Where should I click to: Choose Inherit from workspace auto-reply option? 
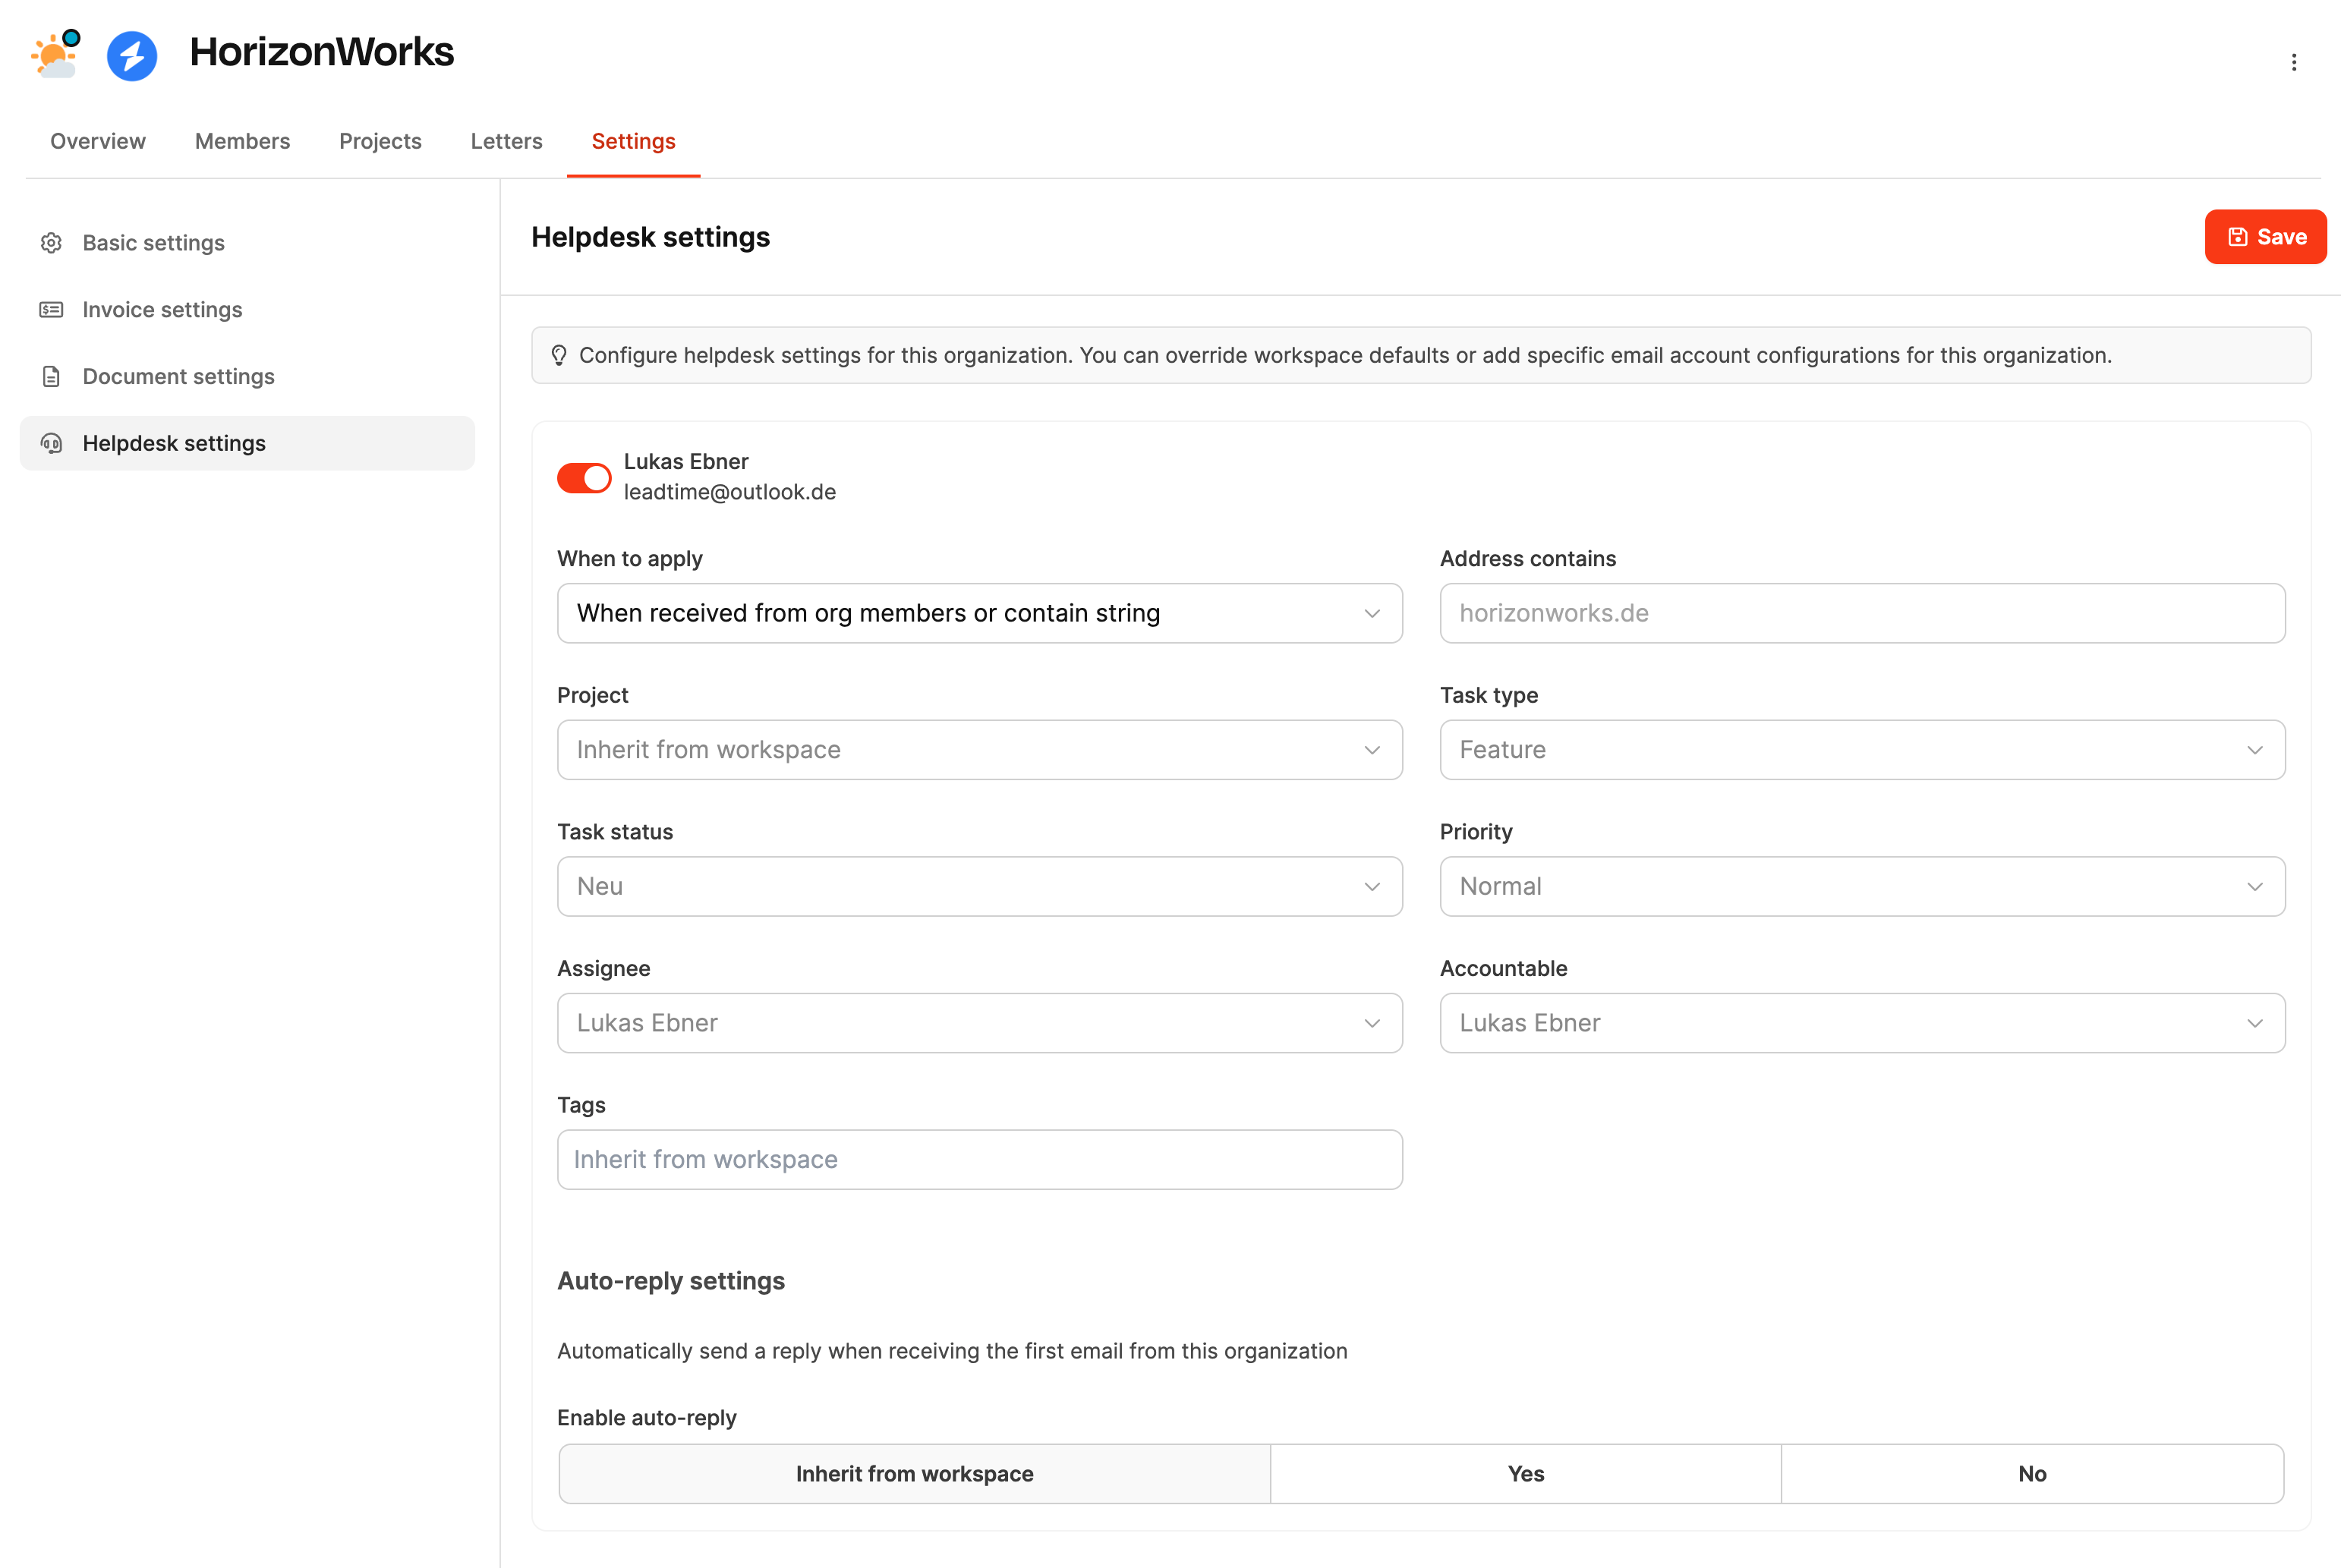pyautogui.click(x=914, y=1473)
